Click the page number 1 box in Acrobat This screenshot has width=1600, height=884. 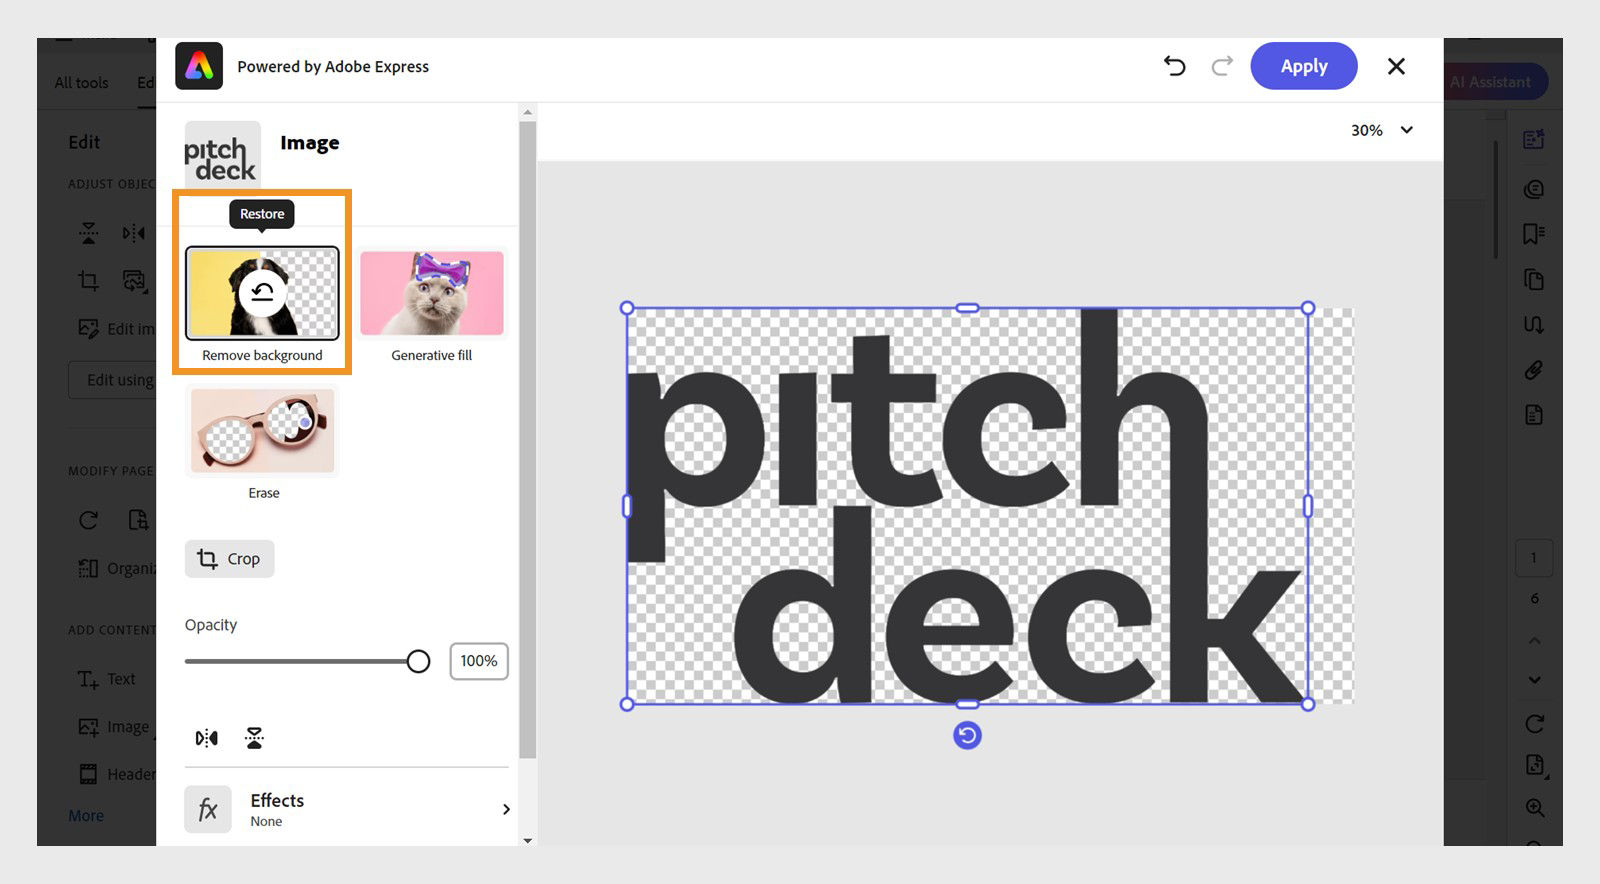pyautogui.click(x=1534, y=558)
